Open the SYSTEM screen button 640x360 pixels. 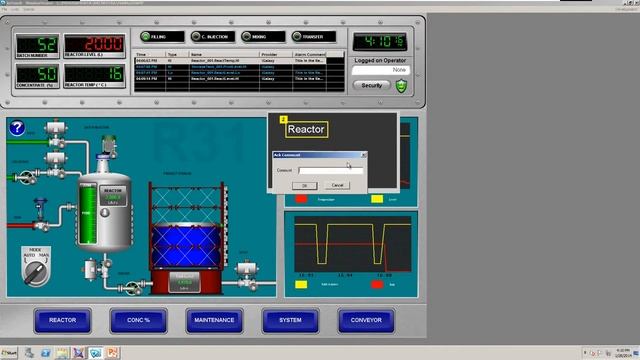[290, 320]
